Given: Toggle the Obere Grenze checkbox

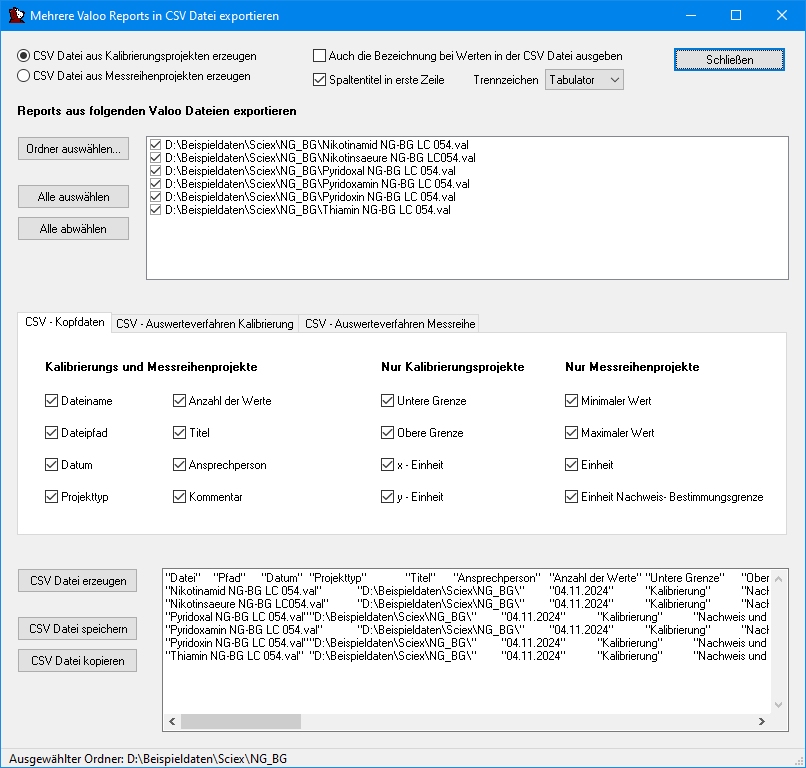Looking at the screenshot, I should click(388, 433).
